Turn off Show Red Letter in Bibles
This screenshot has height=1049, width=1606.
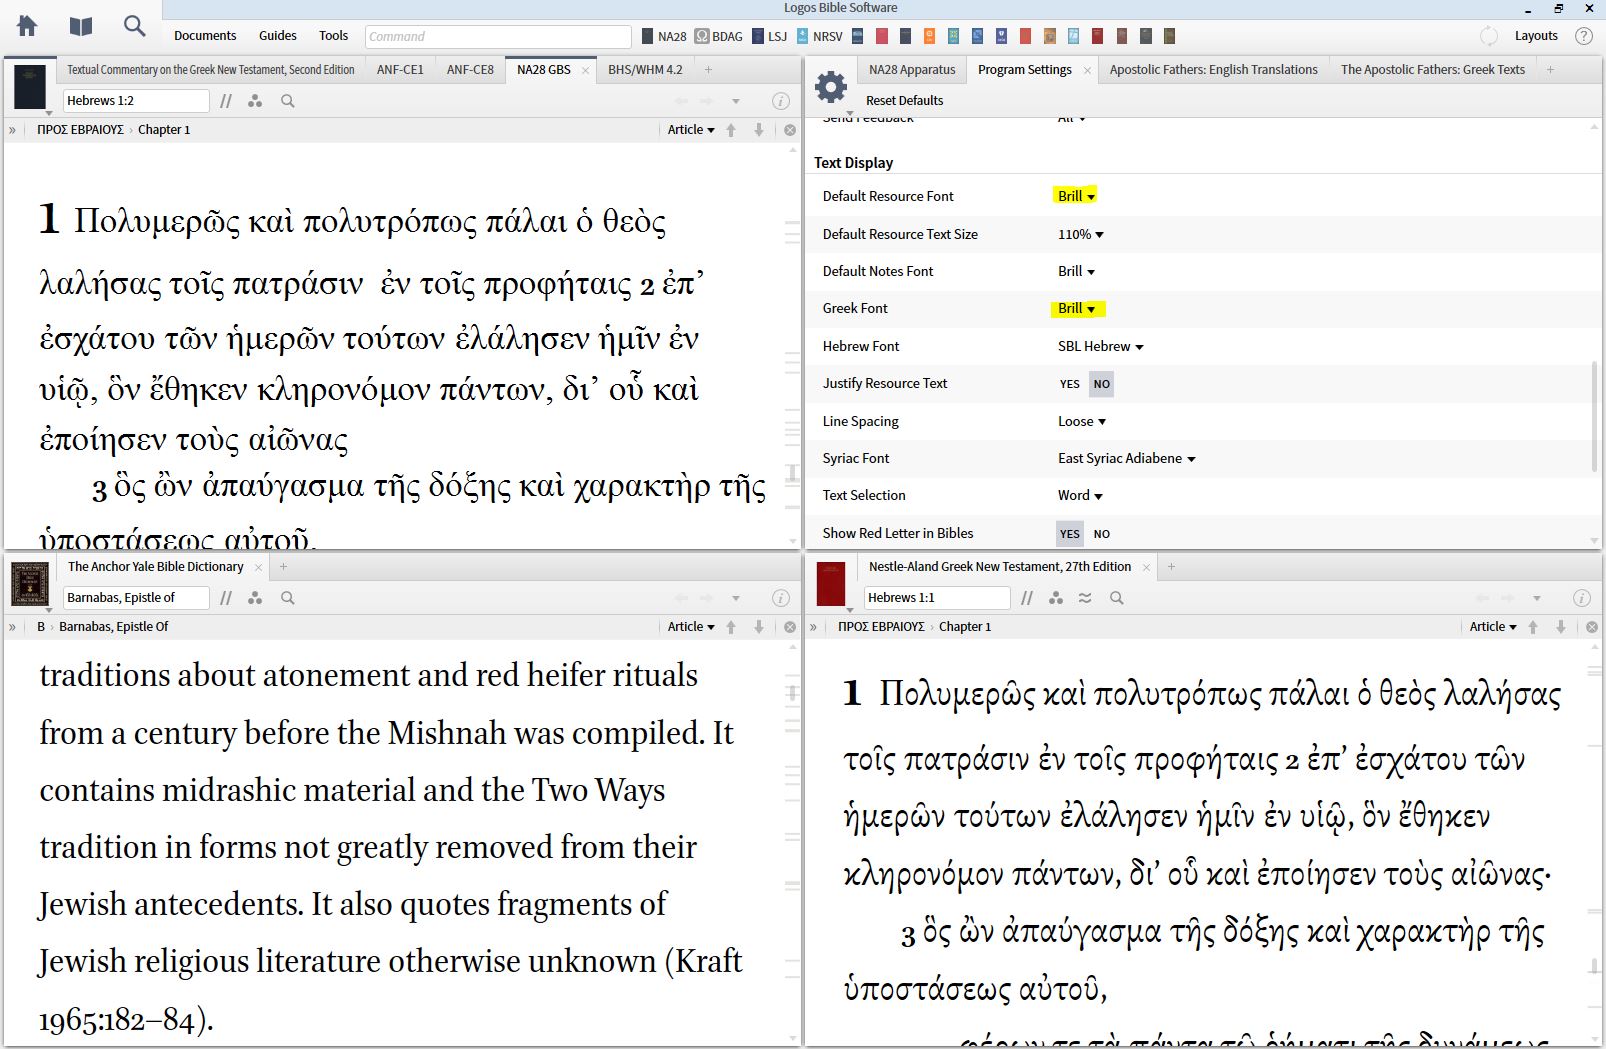1101,533
